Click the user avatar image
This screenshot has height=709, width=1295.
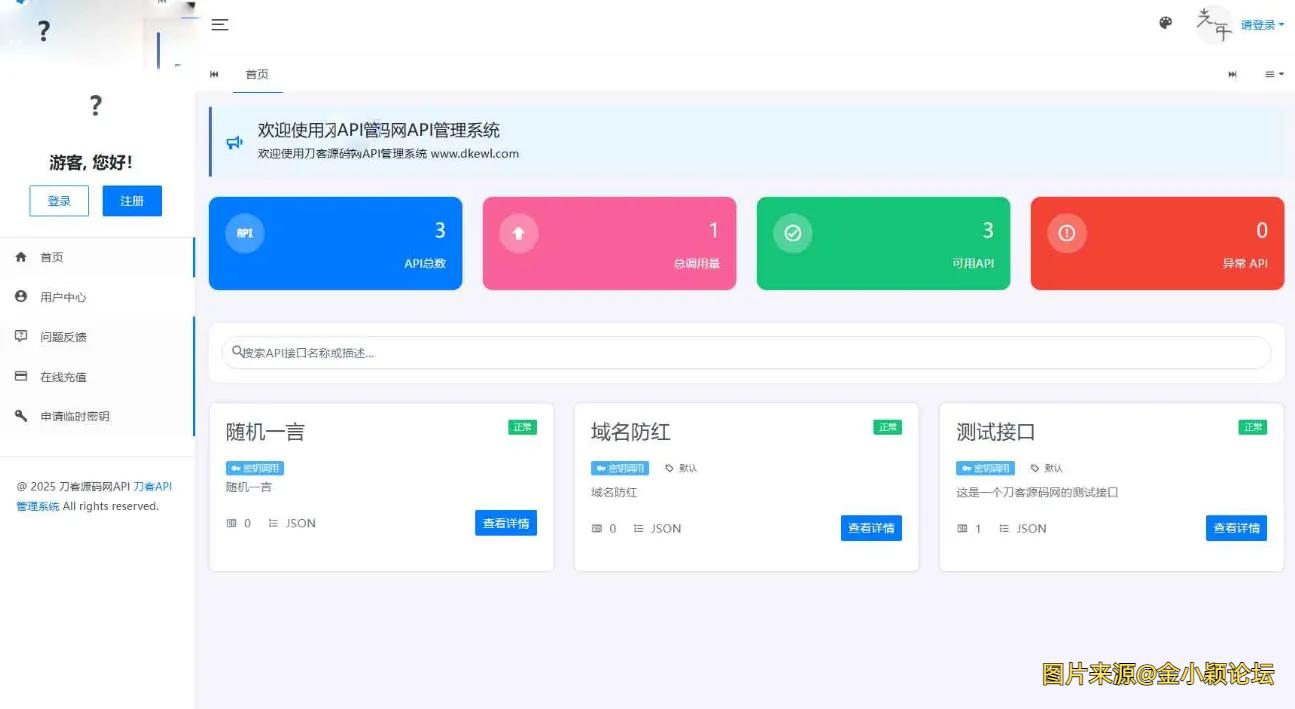[x=1214, y=25]
